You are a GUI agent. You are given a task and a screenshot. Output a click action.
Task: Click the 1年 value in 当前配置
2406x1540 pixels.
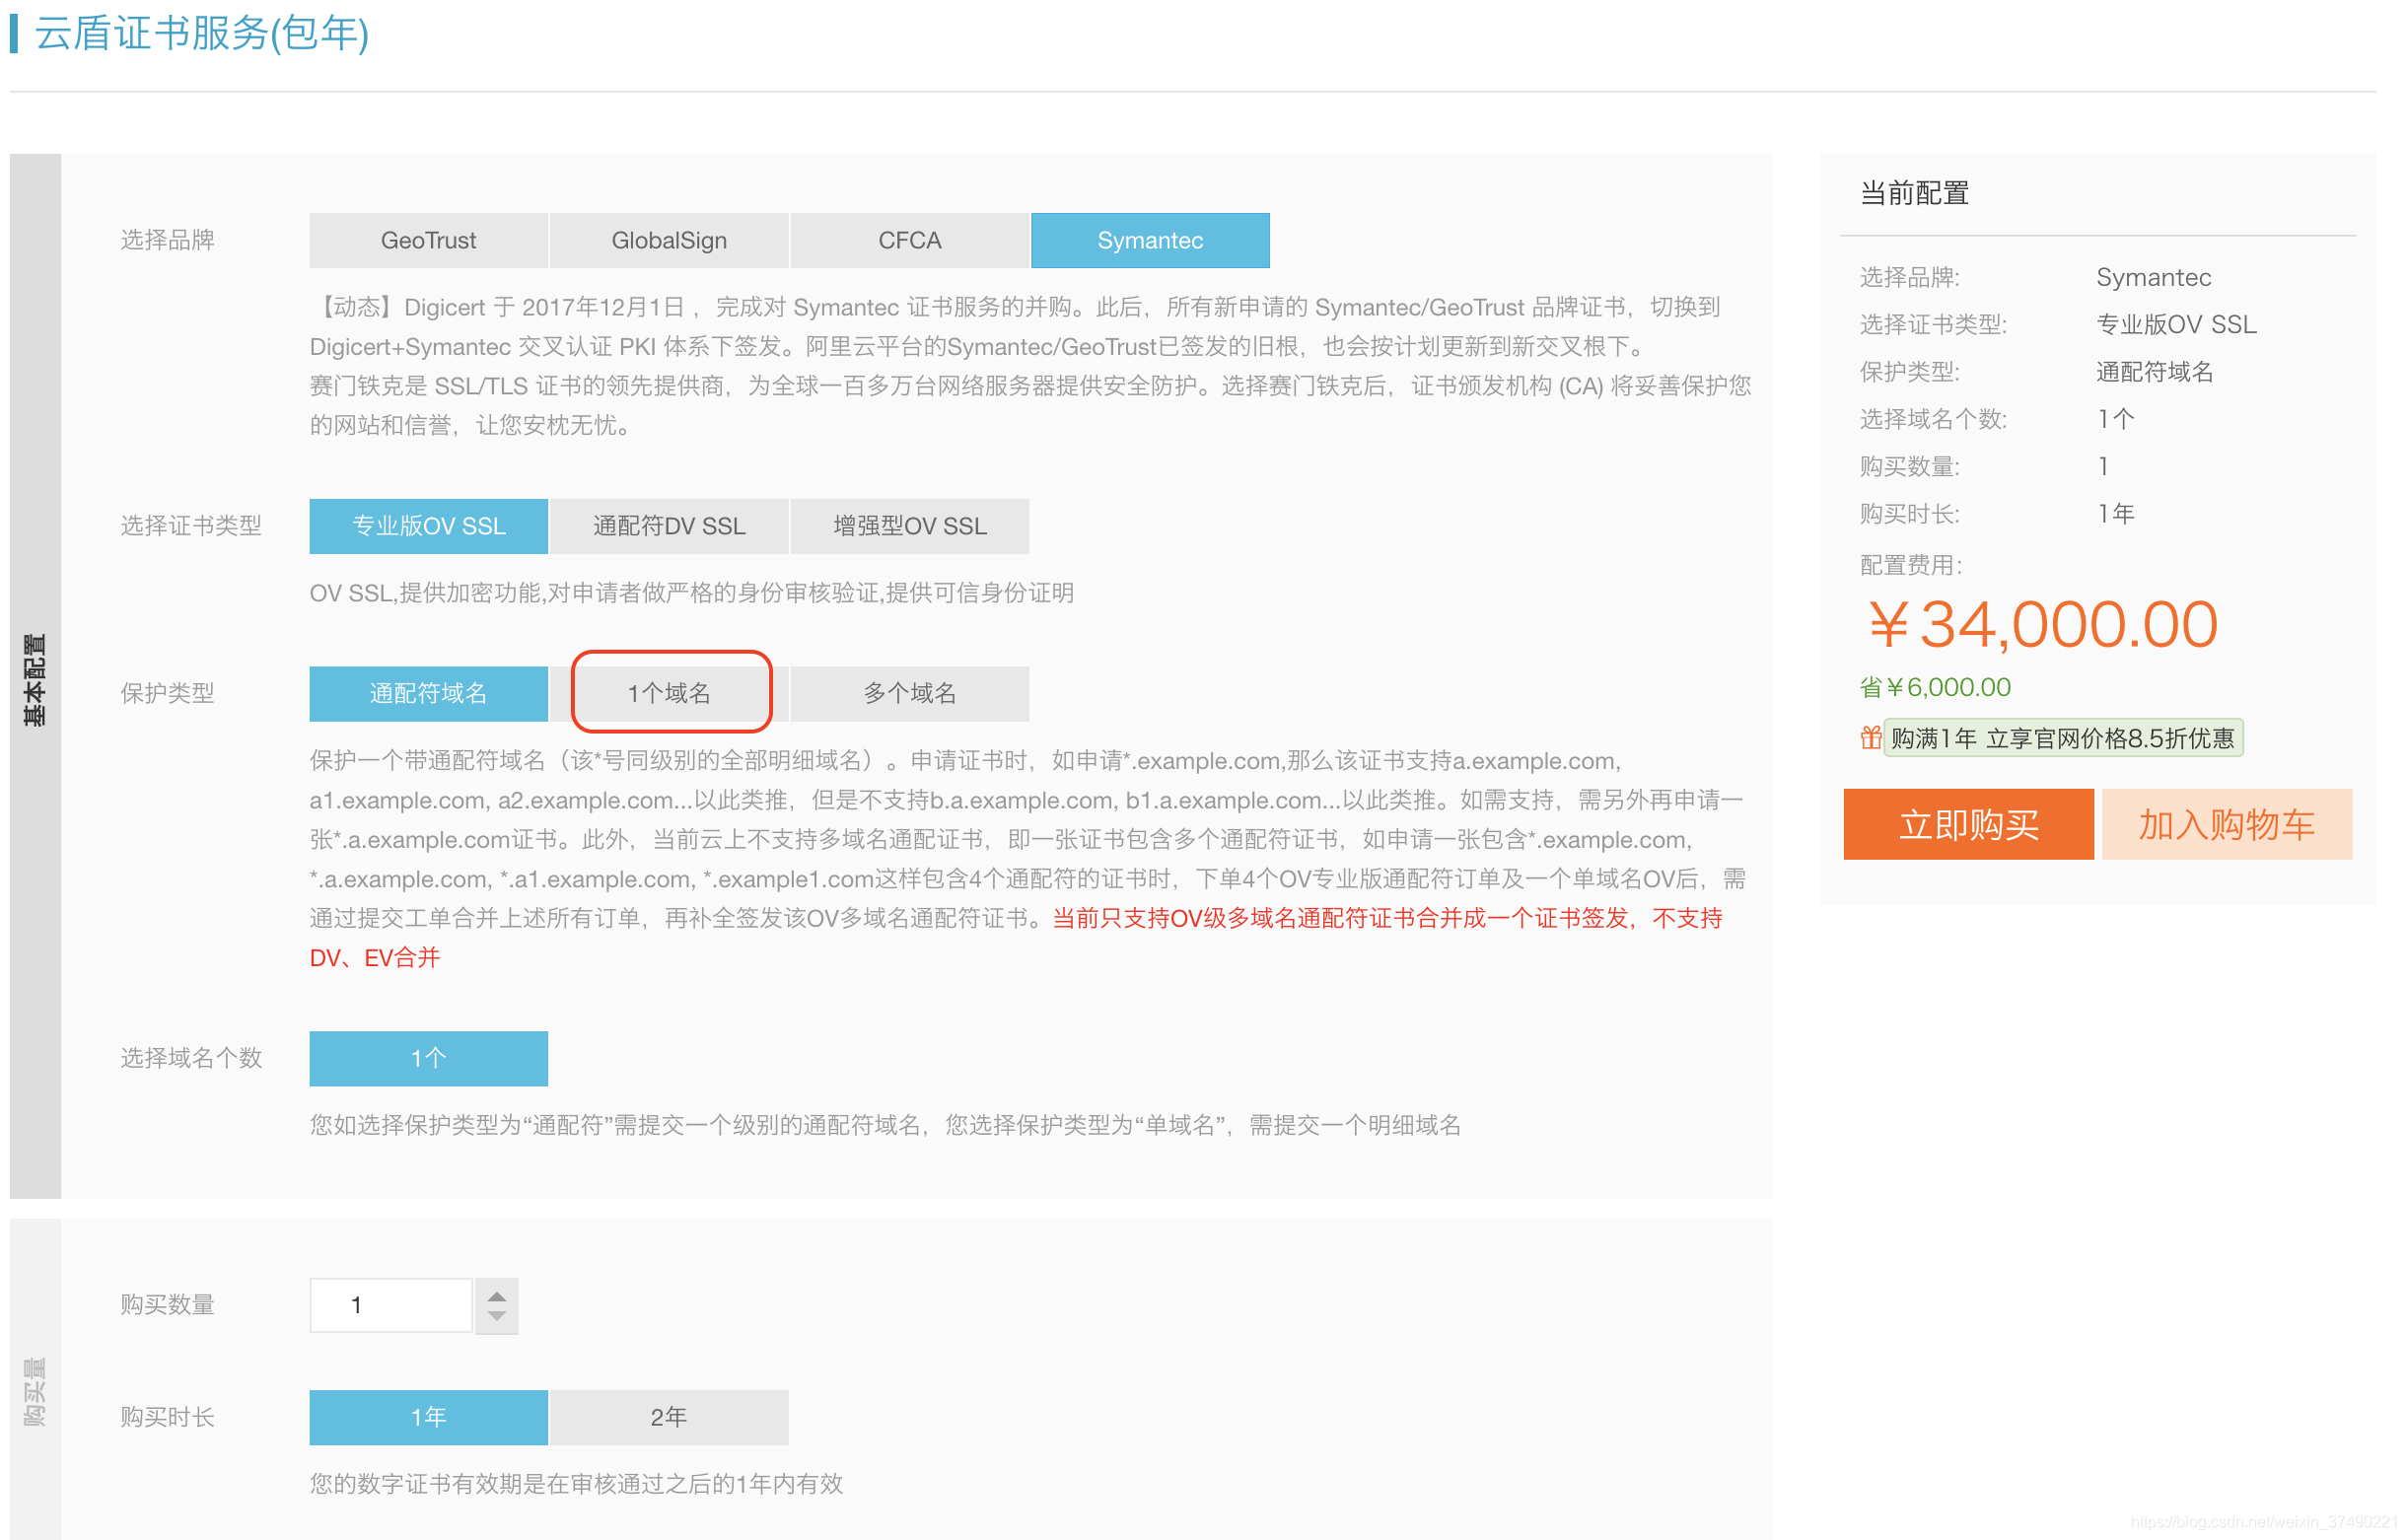(x=2116, y=514)
